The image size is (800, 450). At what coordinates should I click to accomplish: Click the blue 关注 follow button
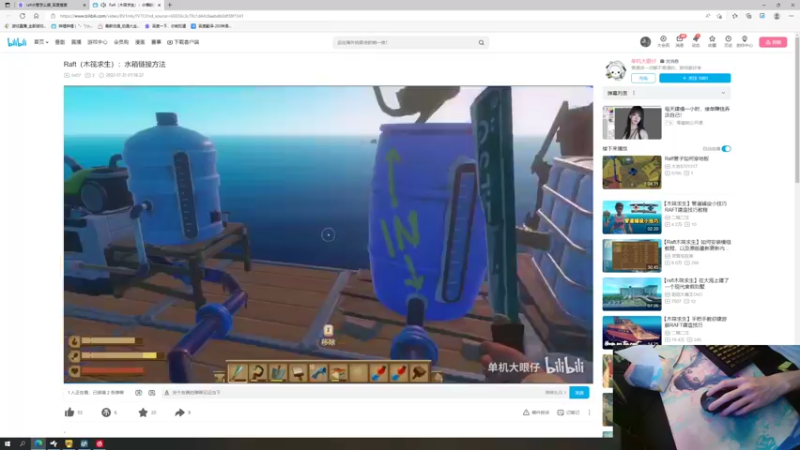click(695, 78)
